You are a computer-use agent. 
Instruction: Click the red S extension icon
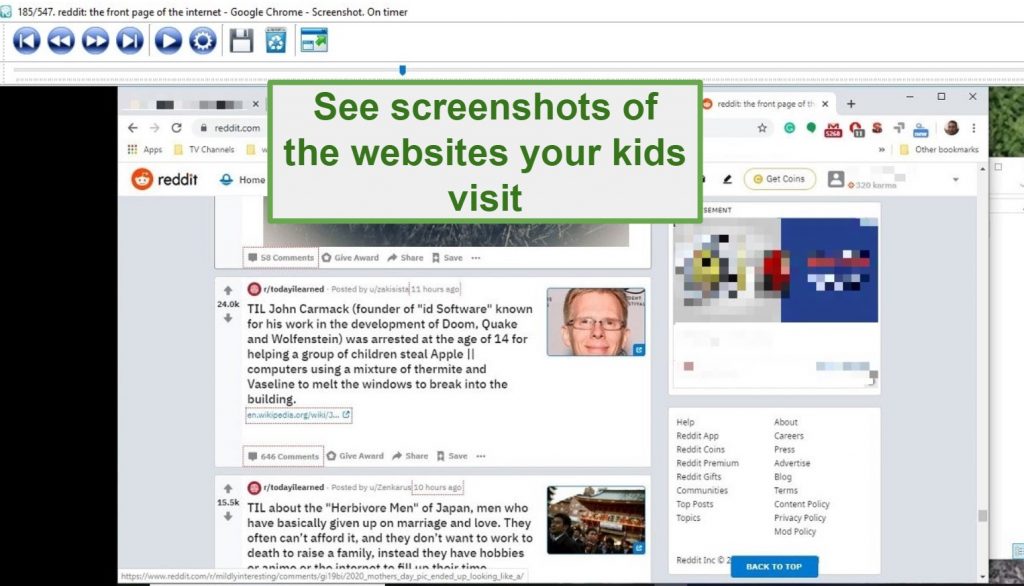877,128
